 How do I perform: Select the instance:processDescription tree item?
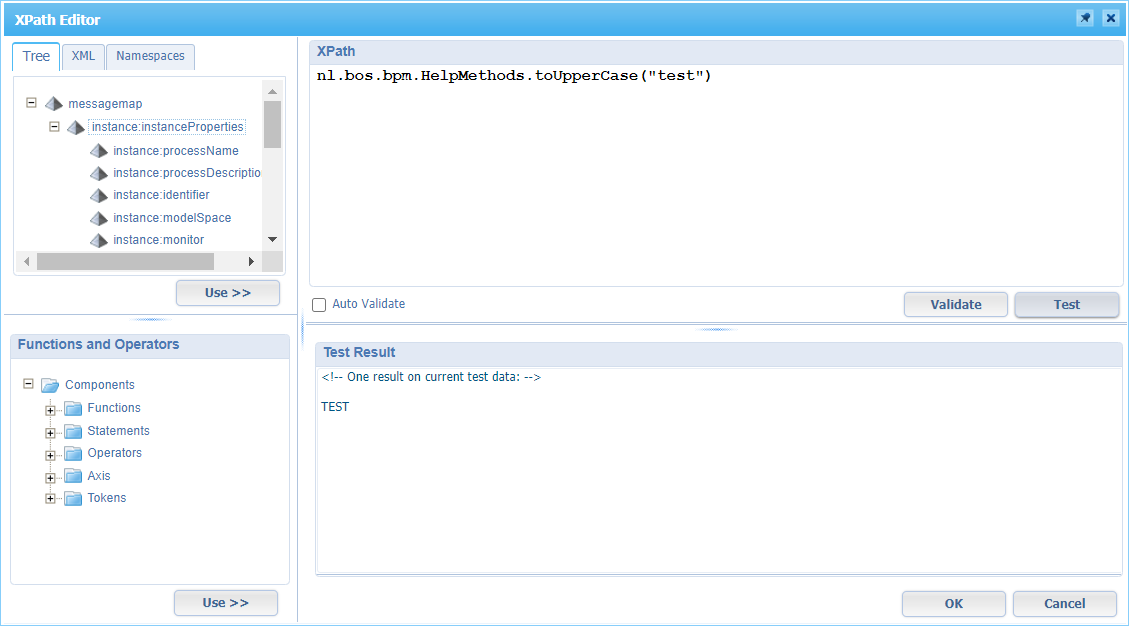[186, 172]
